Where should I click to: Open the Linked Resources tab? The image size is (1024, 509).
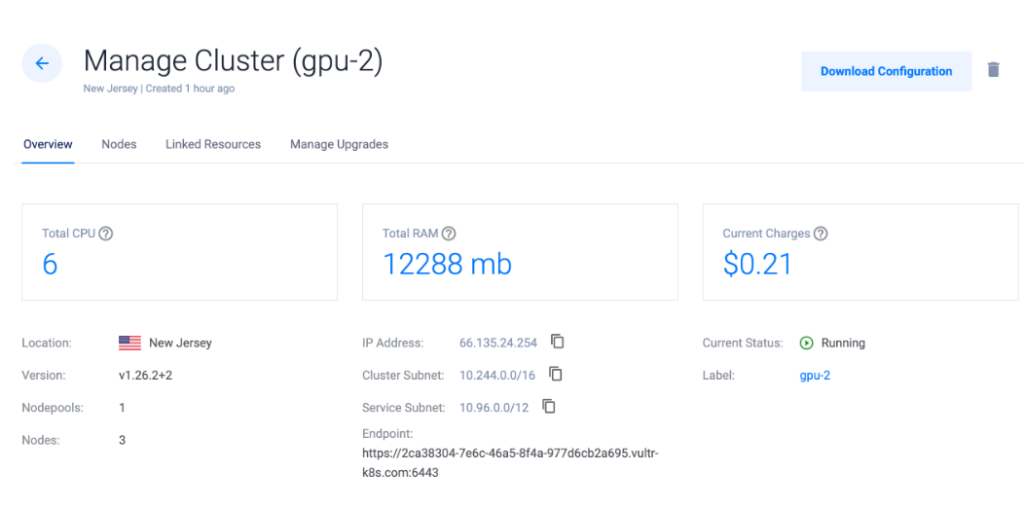point(213,144)
